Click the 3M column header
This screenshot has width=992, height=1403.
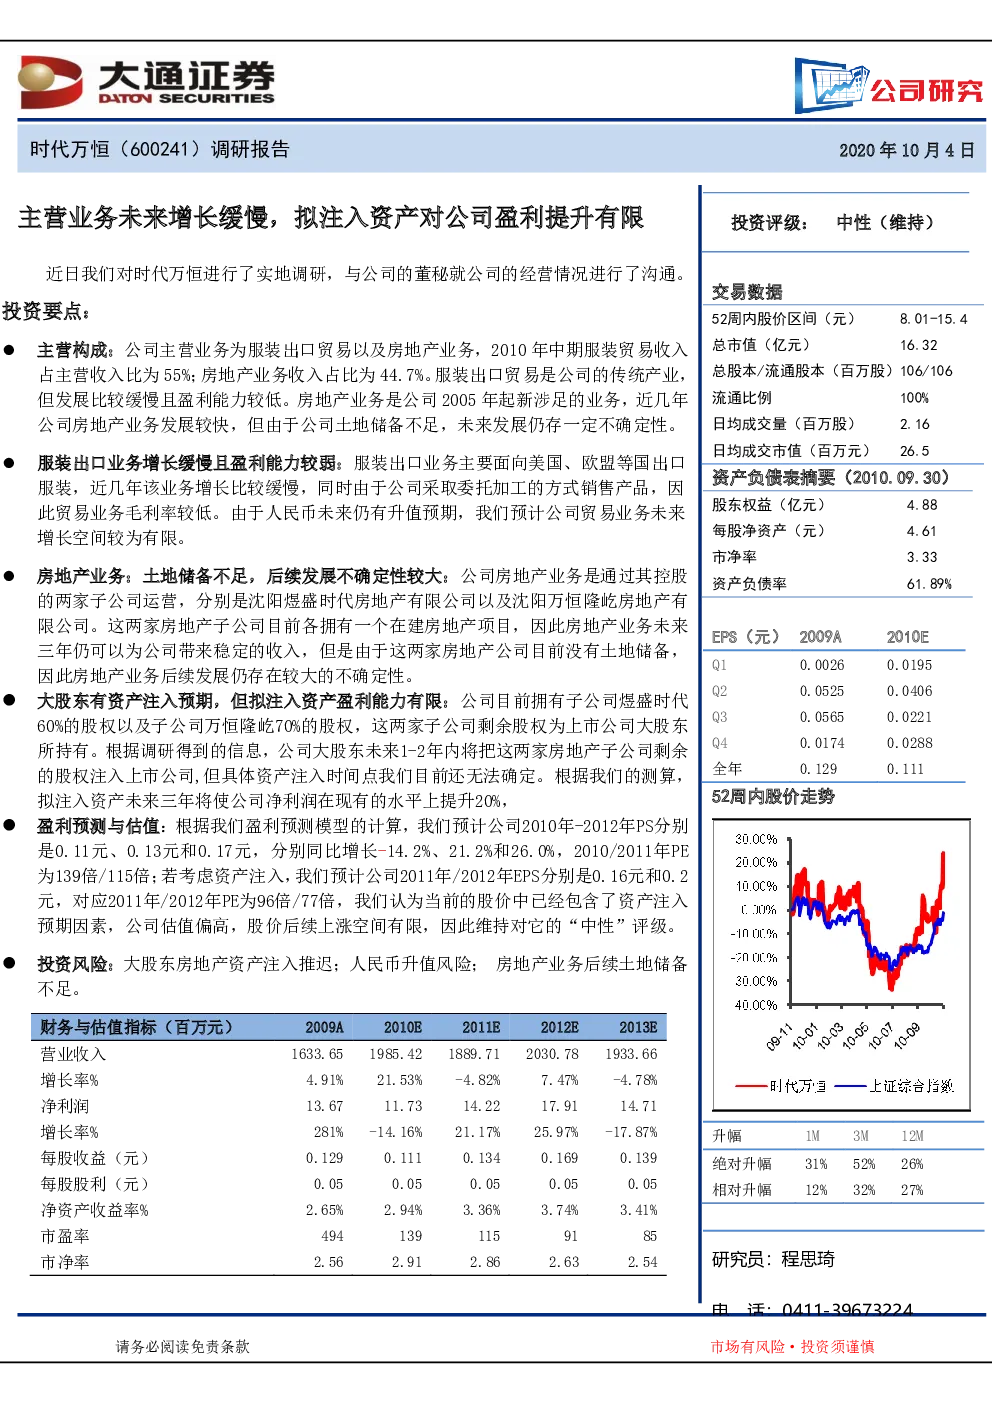point(861,1136)
